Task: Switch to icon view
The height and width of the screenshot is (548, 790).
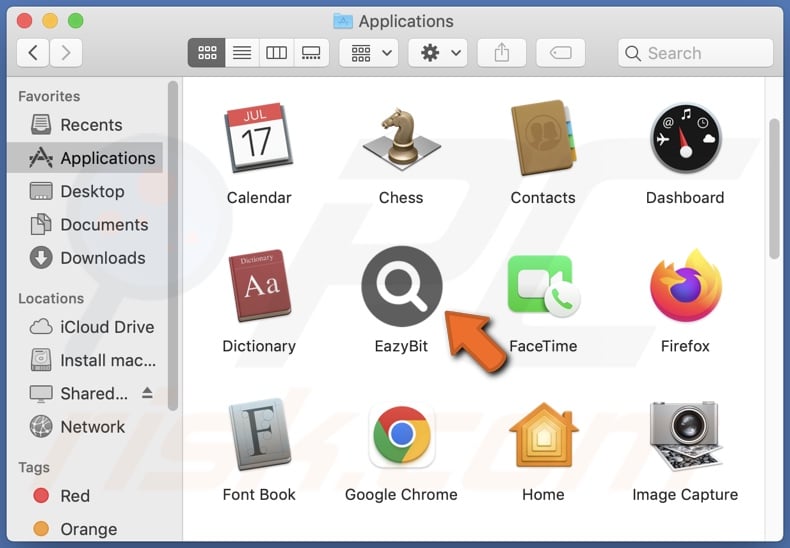Action: (207, 53)
